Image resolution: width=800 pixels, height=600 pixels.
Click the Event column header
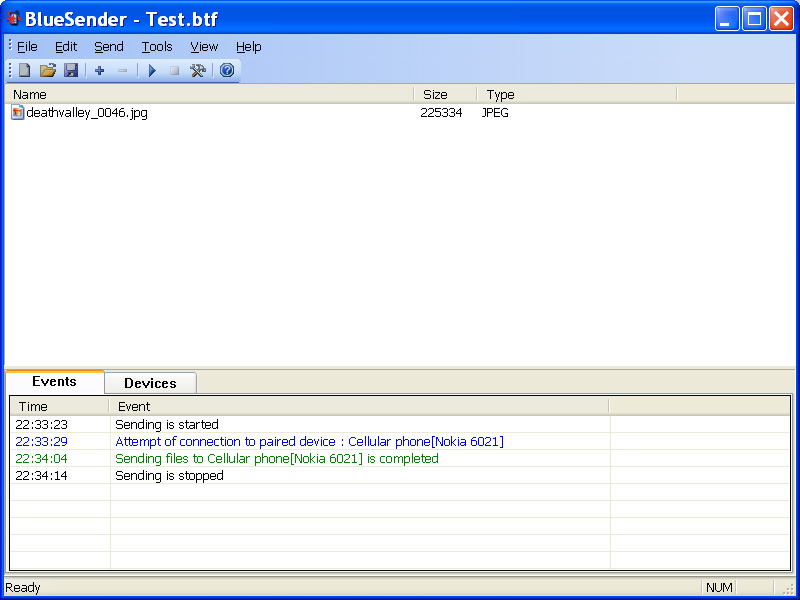tap(359, 406)
